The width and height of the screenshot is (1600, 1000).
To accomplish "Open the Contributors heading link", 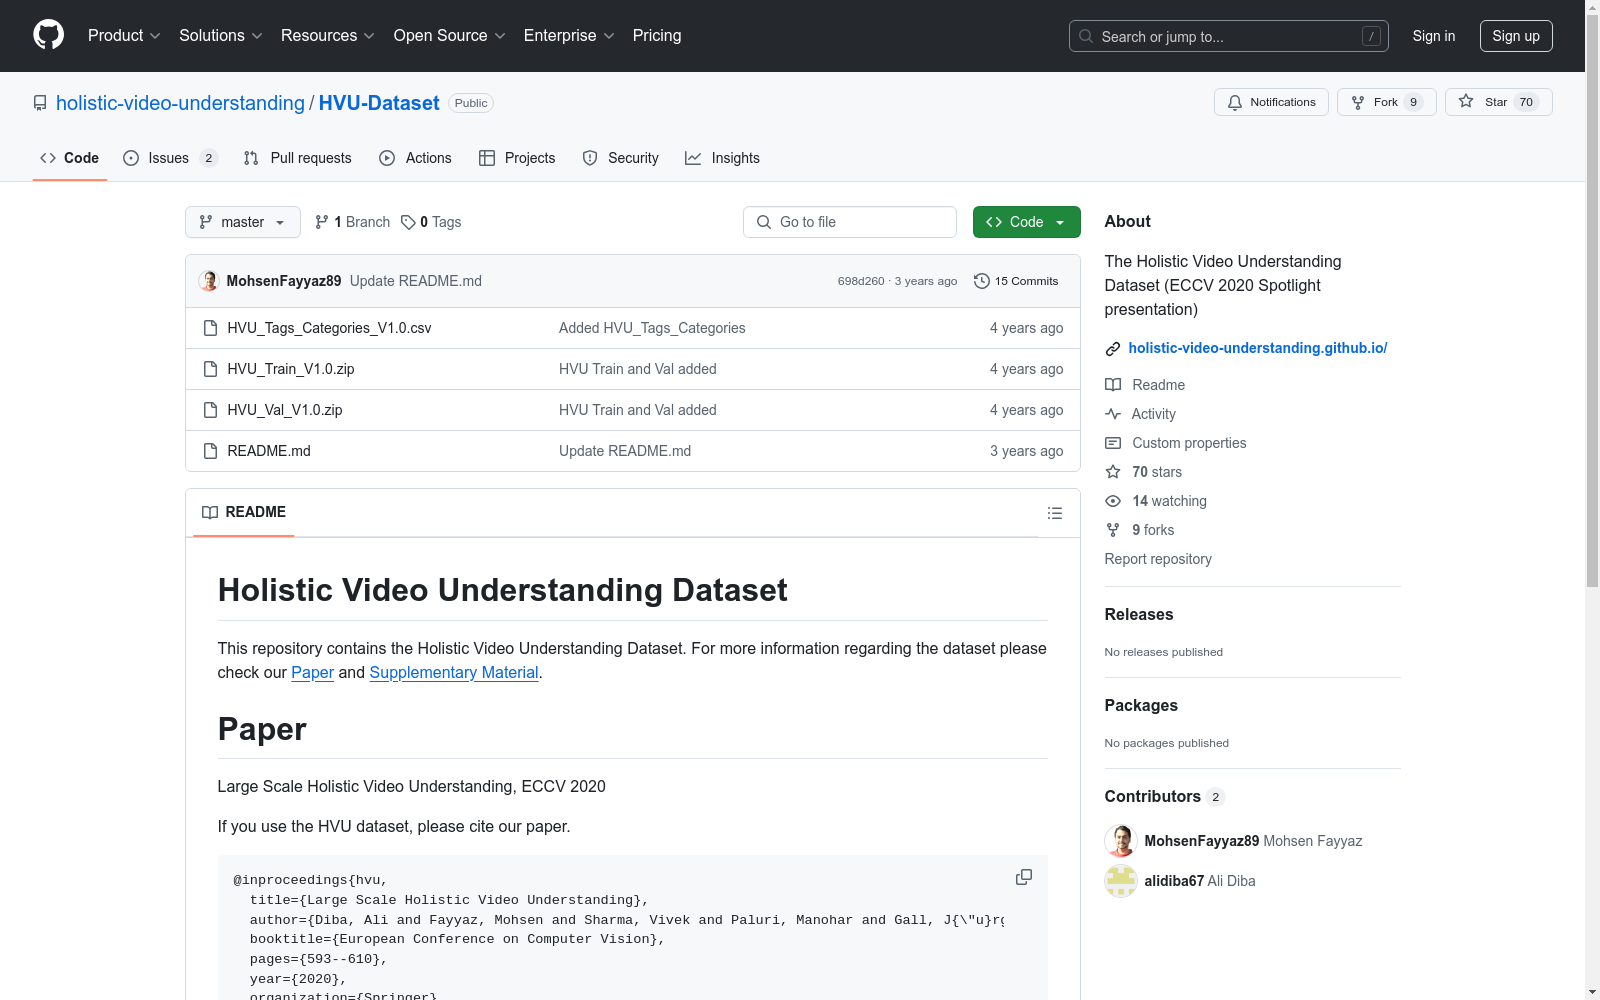I will pyautogui.click(x=1164, y=797).
